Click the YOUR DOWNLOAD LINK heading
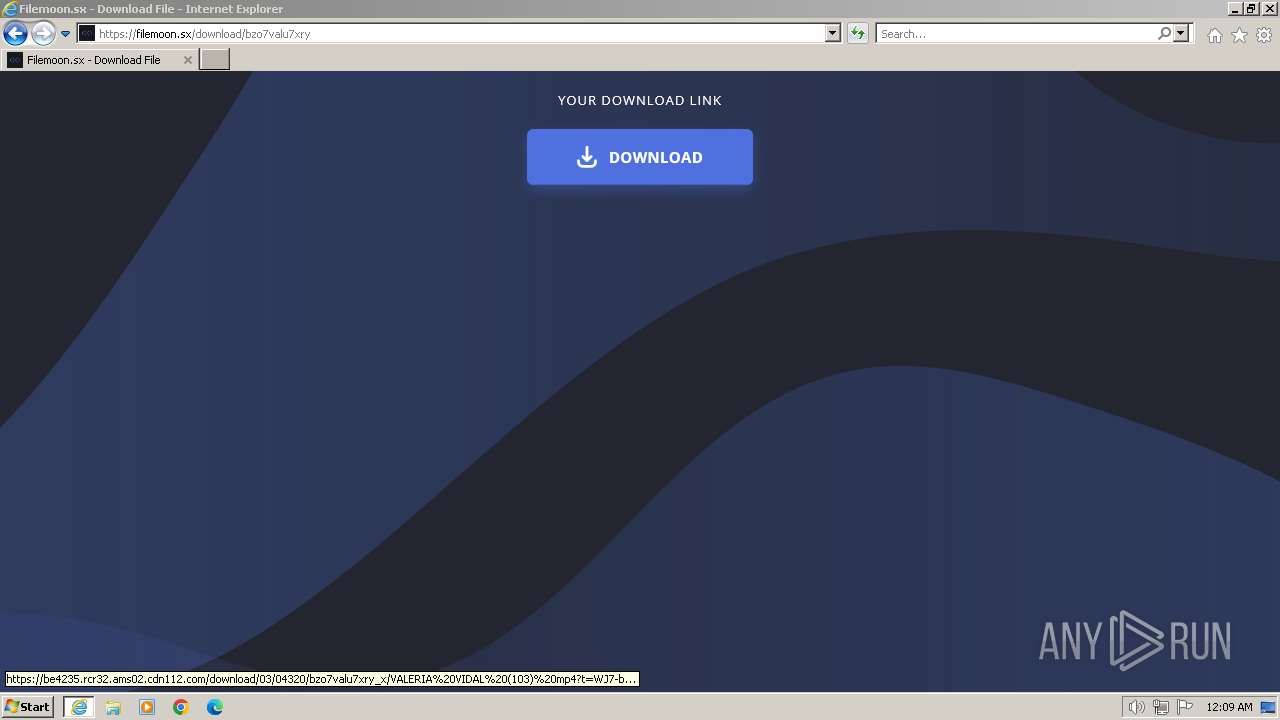This screenshot has height=720, width=1280. (x=640, y=100)
